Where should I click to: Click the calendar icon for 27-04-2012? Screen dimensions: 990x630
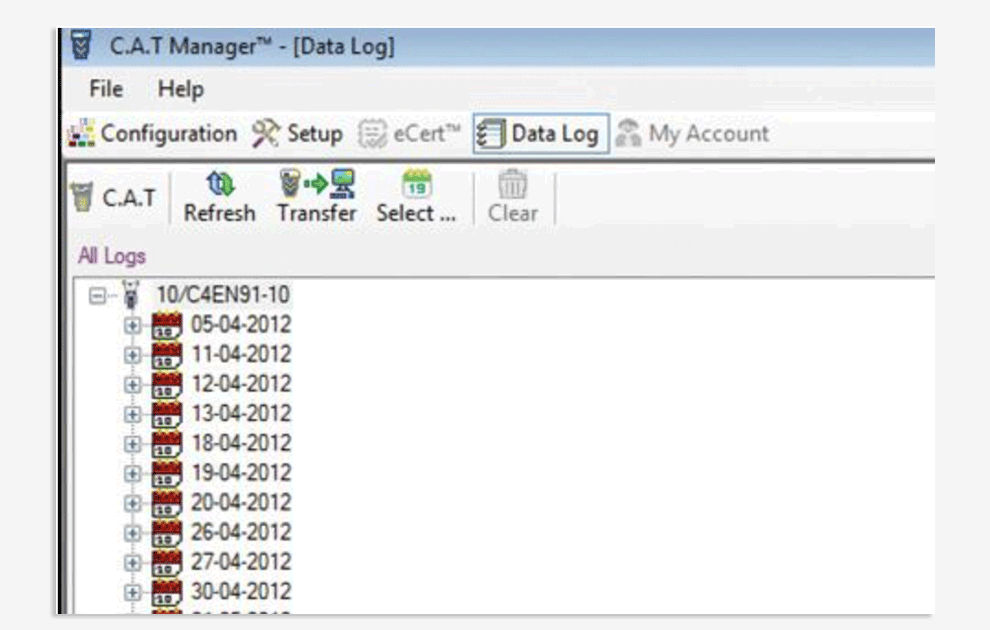pyautogui.click(x=167, y=563)
